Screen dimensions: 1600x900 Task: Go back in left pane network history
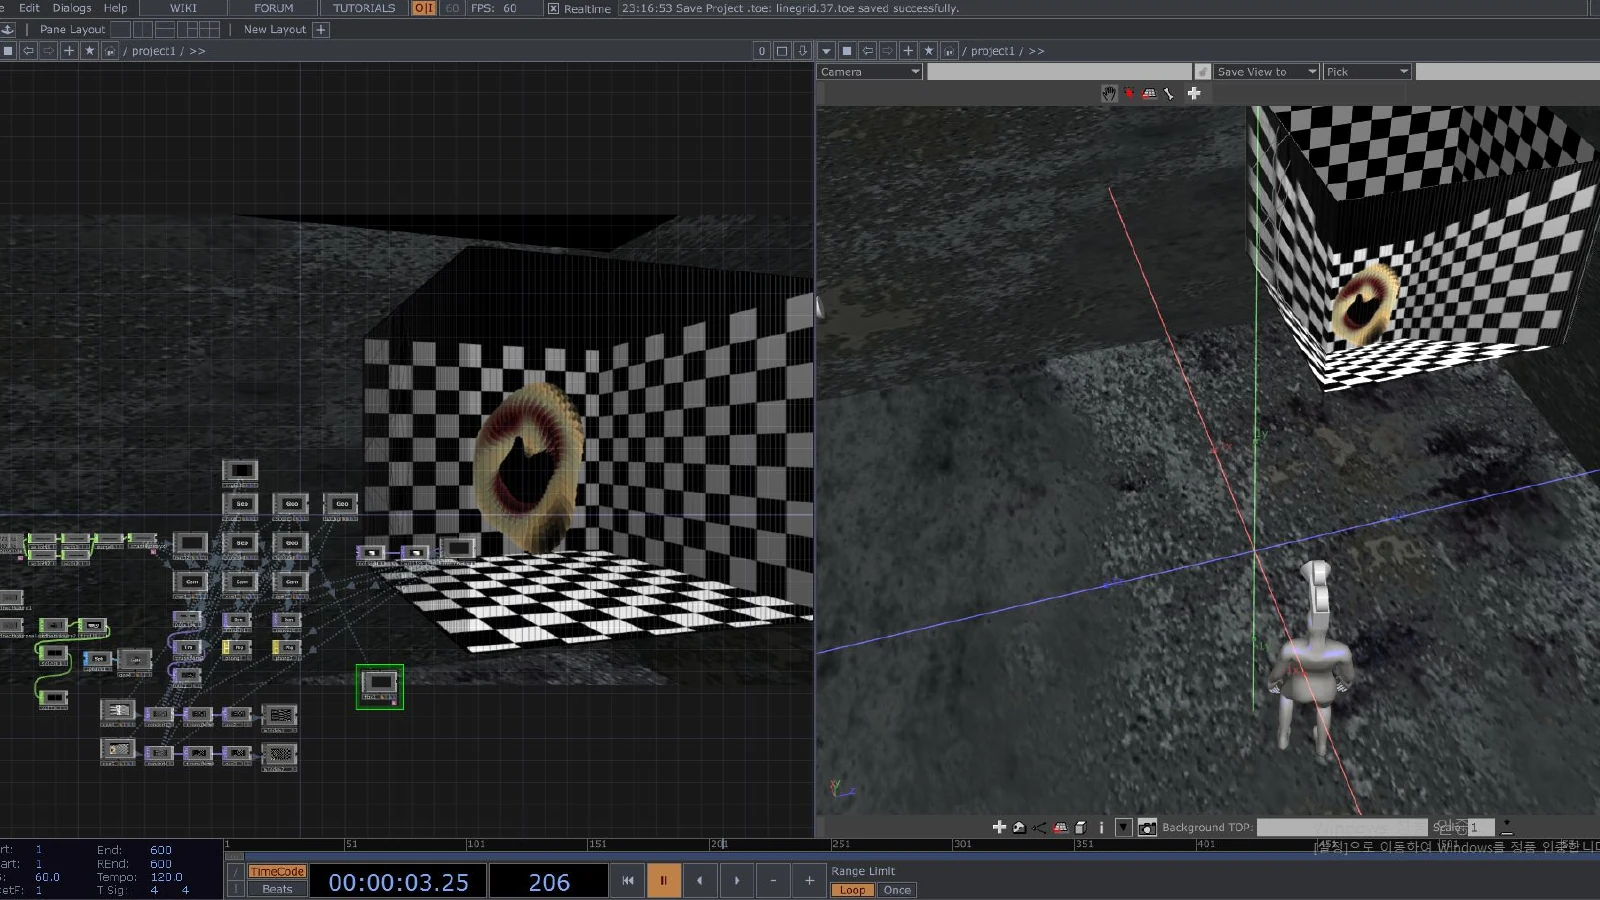click(x=29, y=50)
